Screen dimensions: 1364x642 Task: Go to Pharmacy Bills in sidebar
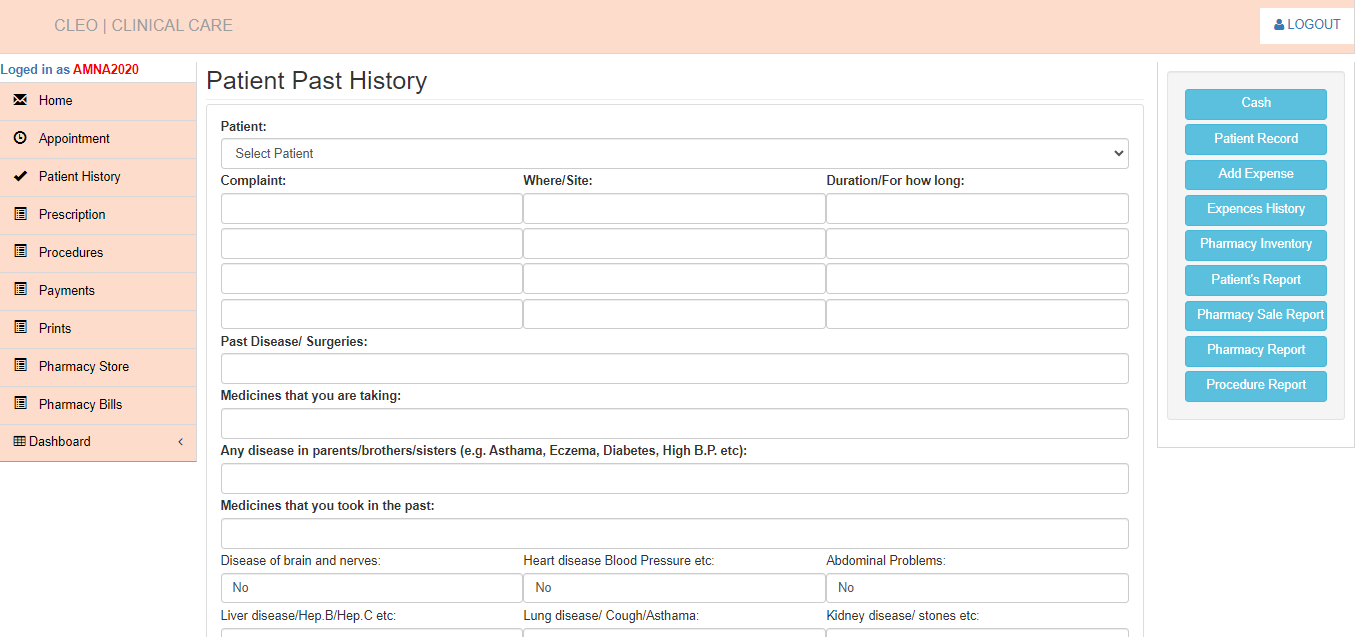80,404
